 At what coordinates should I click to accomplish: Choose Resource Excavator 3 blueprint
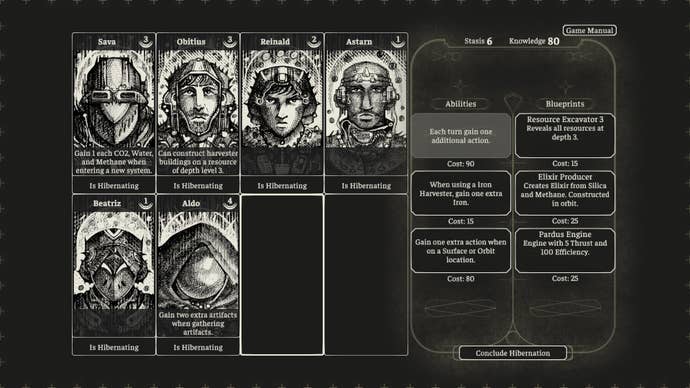point(565,135)
